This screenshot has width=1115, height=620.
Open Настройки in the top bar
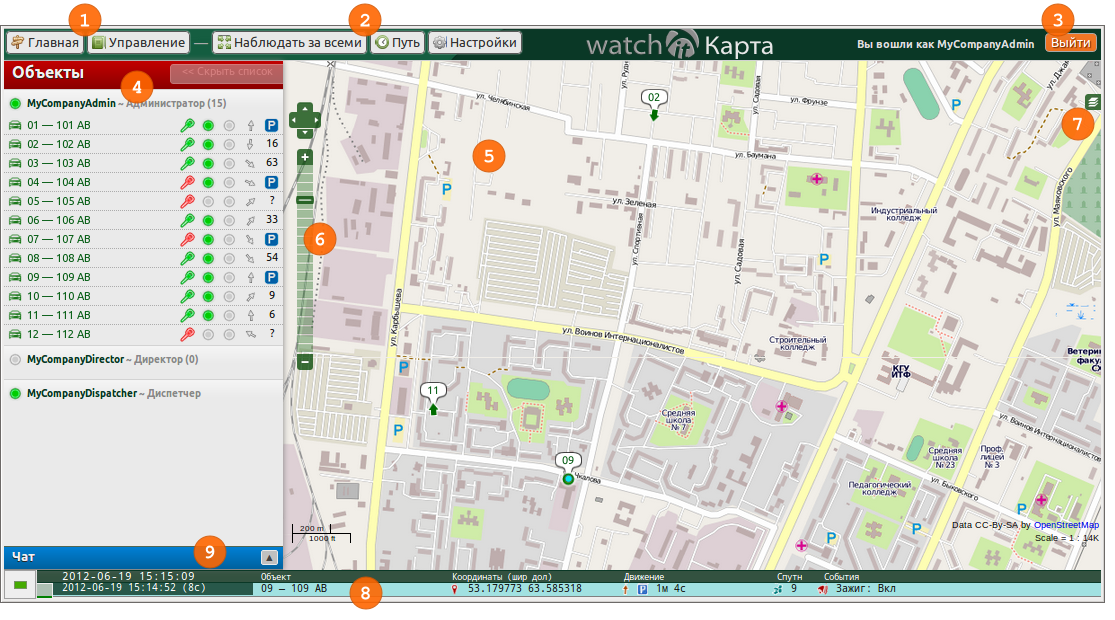click(x=475, y=43)
